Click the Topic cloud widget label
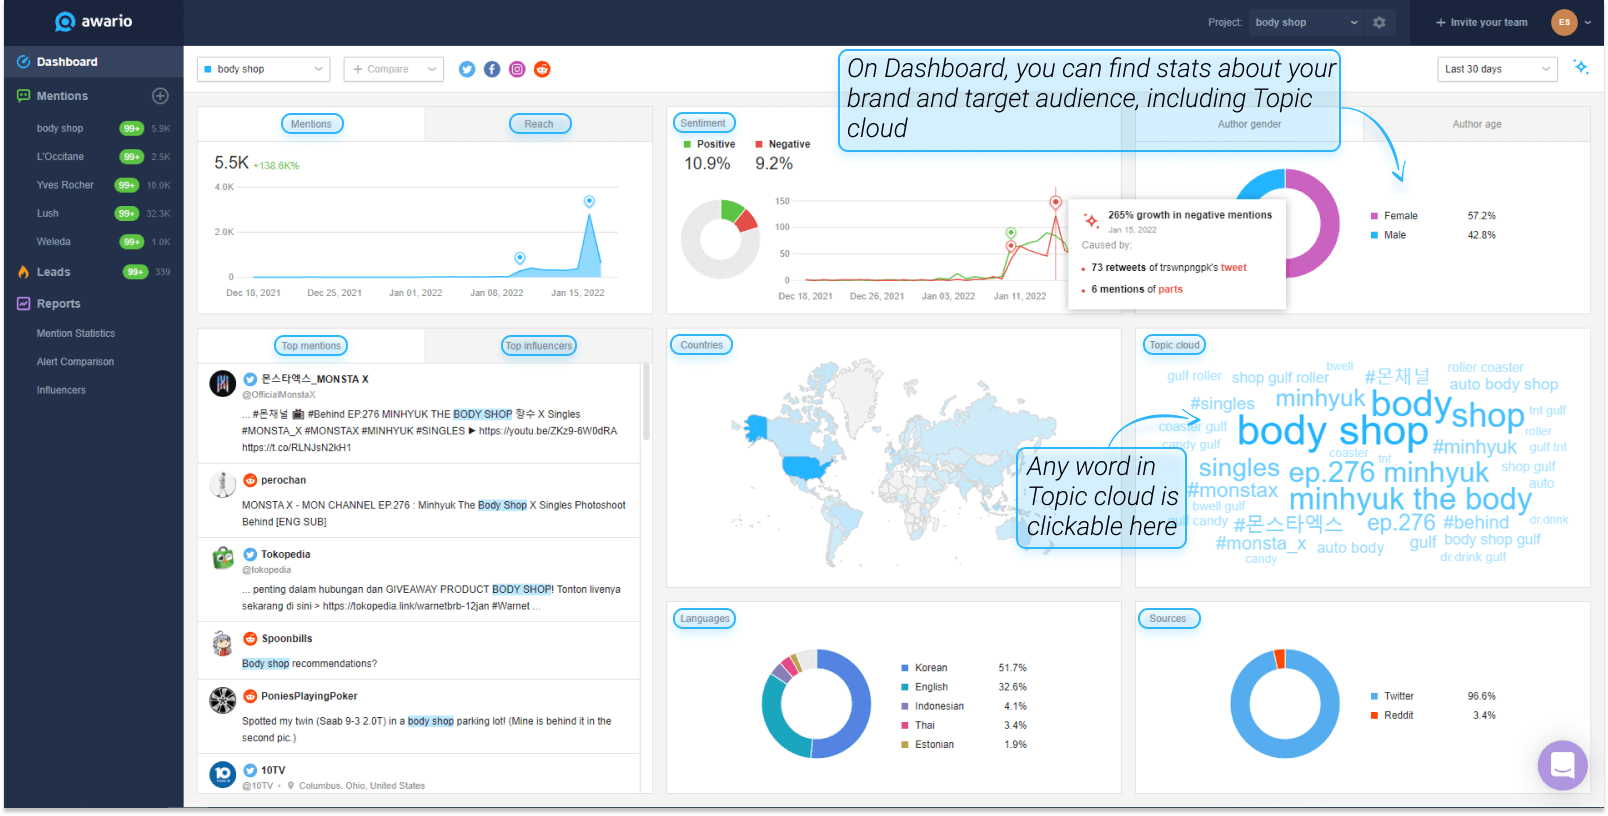This screenshot has height=816, width=1608. (1174, 345)
